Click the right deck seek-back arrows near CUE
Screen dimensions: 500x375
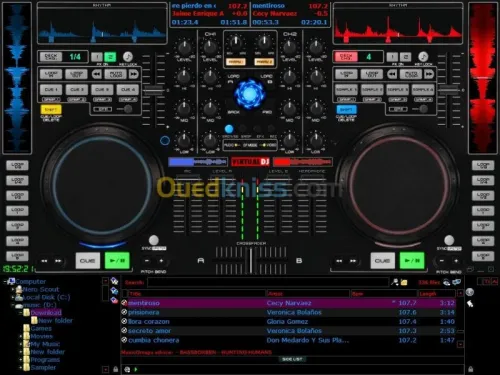click(x=339, y=261)
